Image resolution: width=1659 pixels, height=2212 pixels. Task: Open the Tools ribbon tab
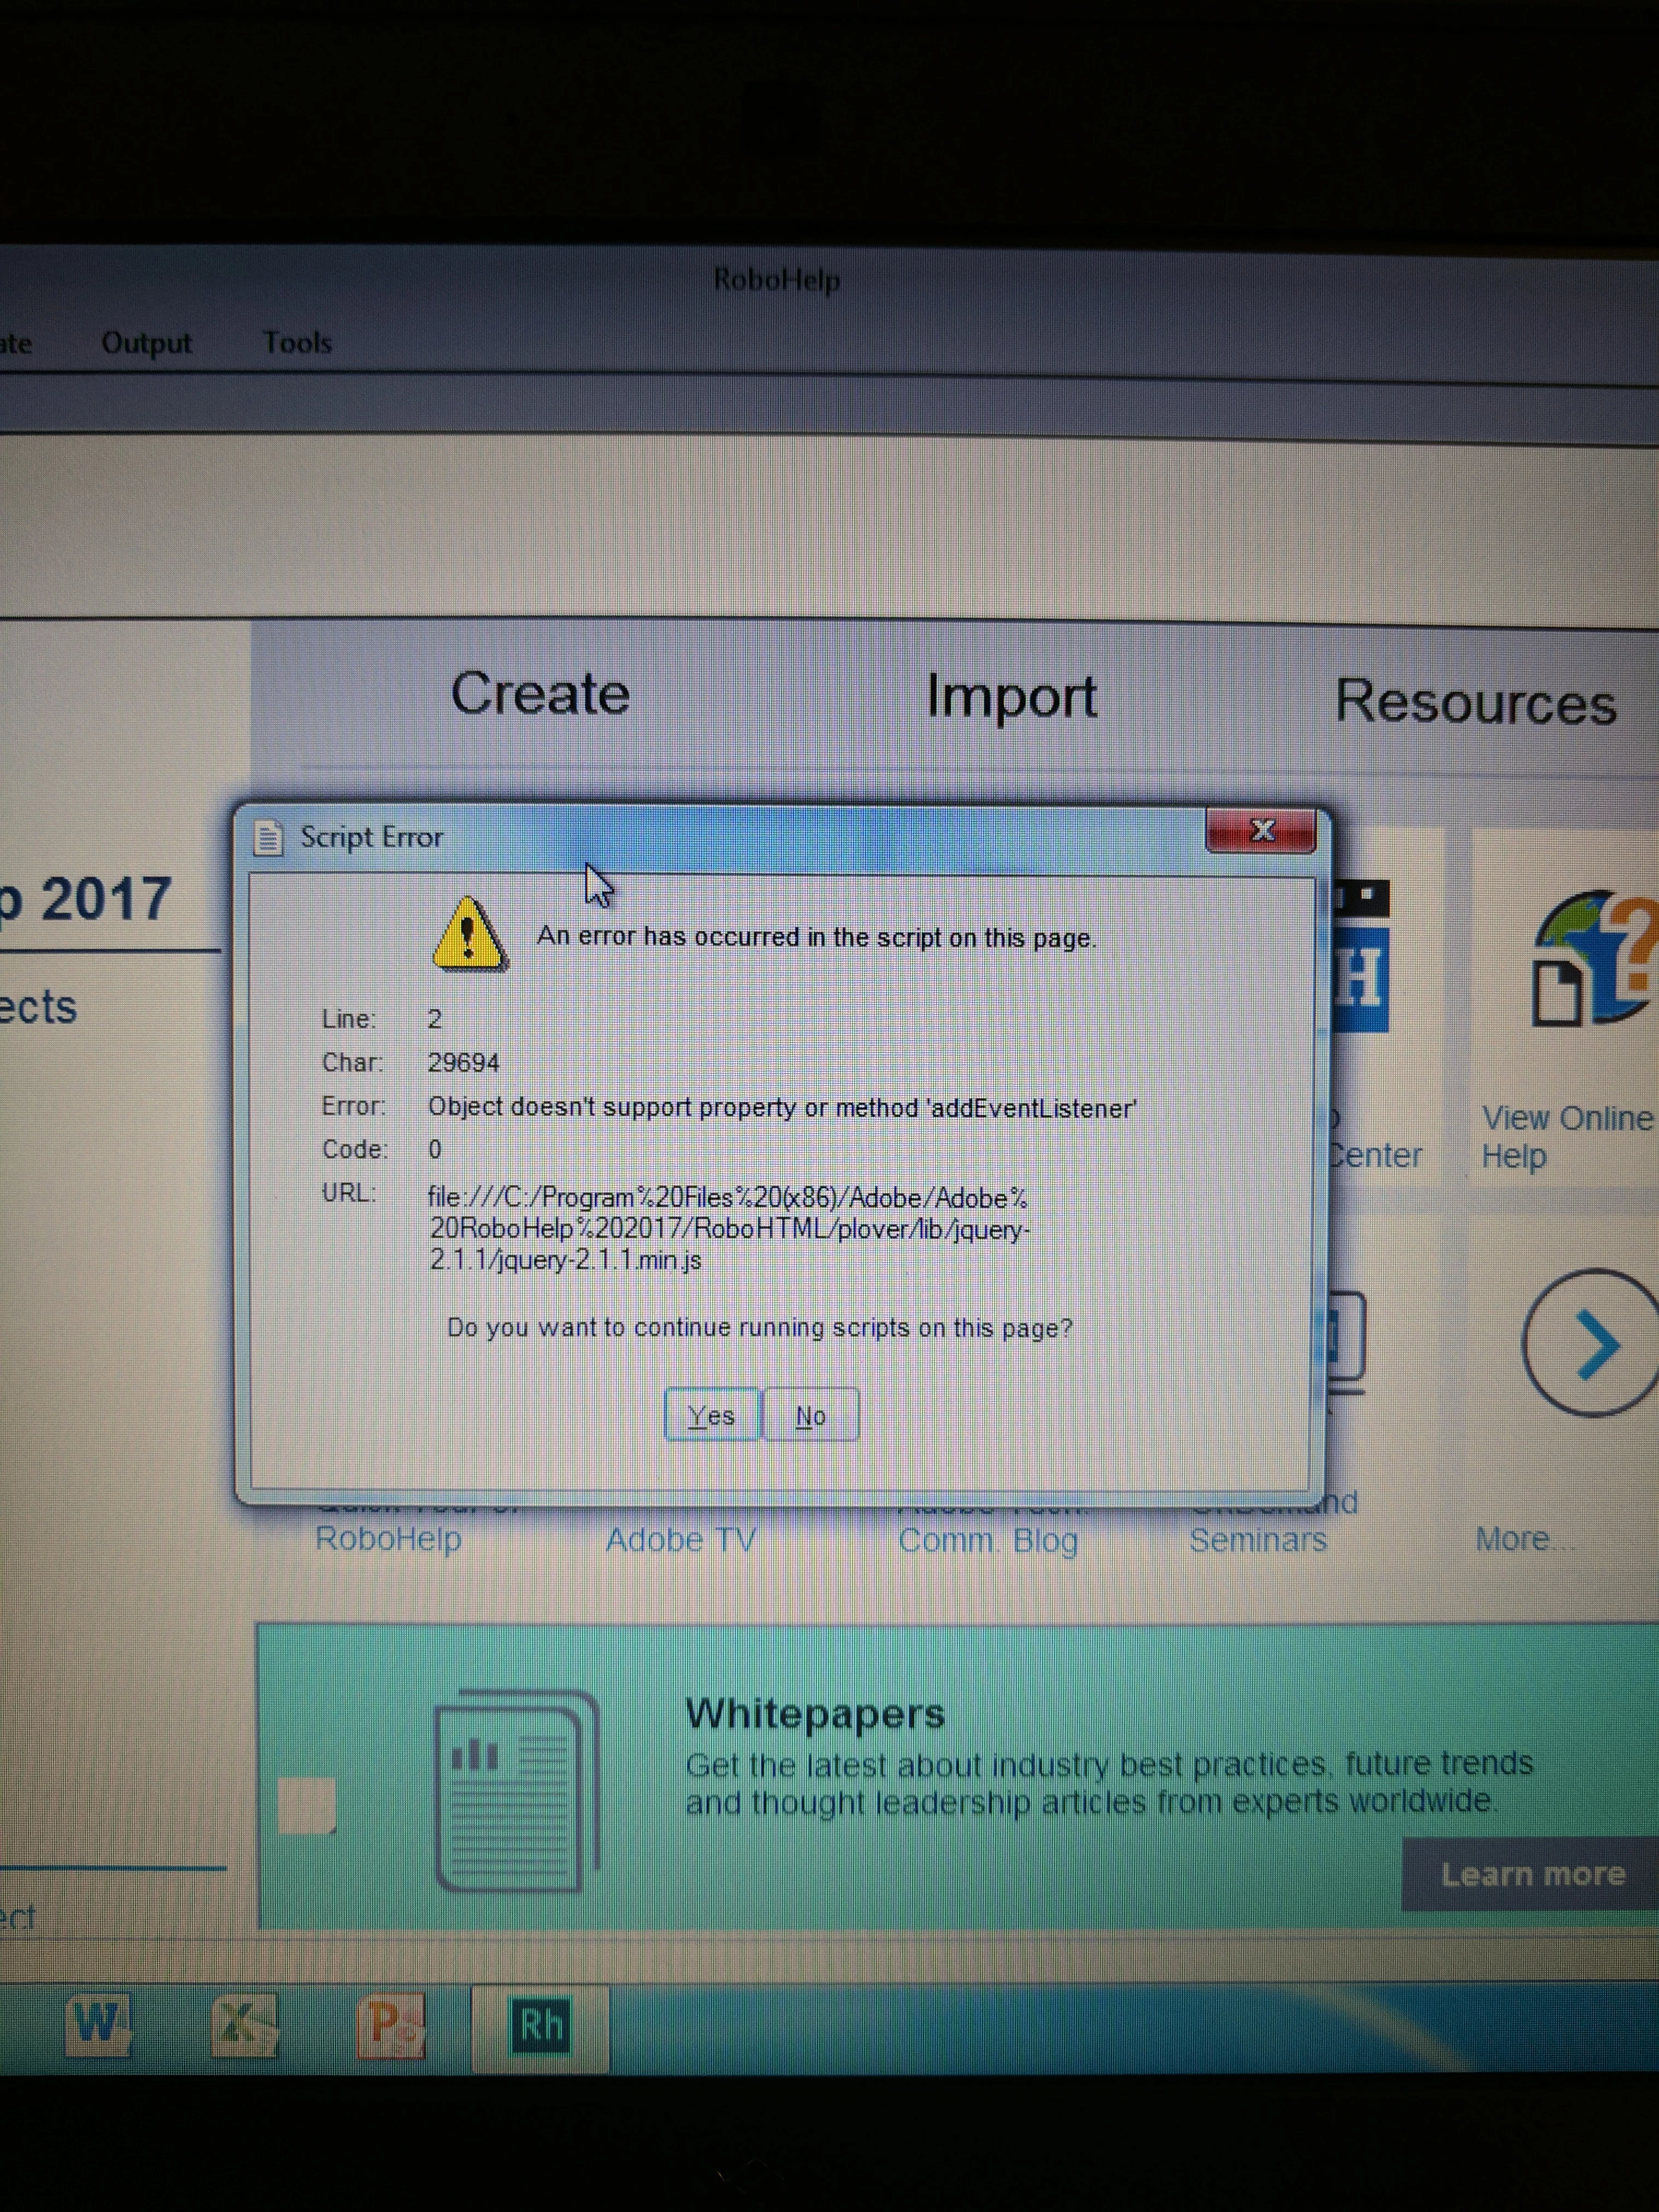coord(297,343)
